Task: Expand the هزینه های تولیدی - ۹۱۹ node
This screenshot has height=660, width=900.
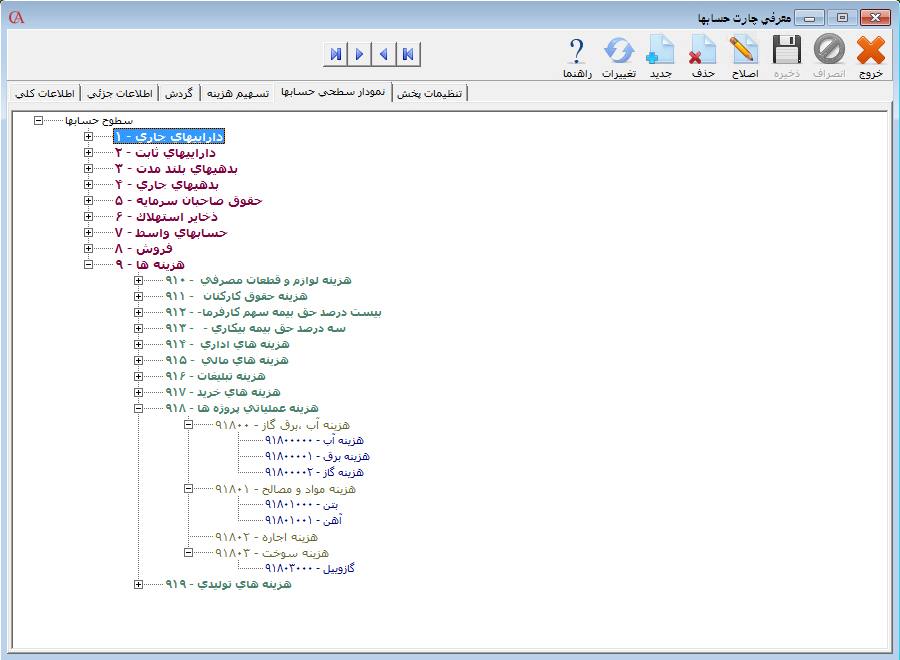Action: coord(139,585)
